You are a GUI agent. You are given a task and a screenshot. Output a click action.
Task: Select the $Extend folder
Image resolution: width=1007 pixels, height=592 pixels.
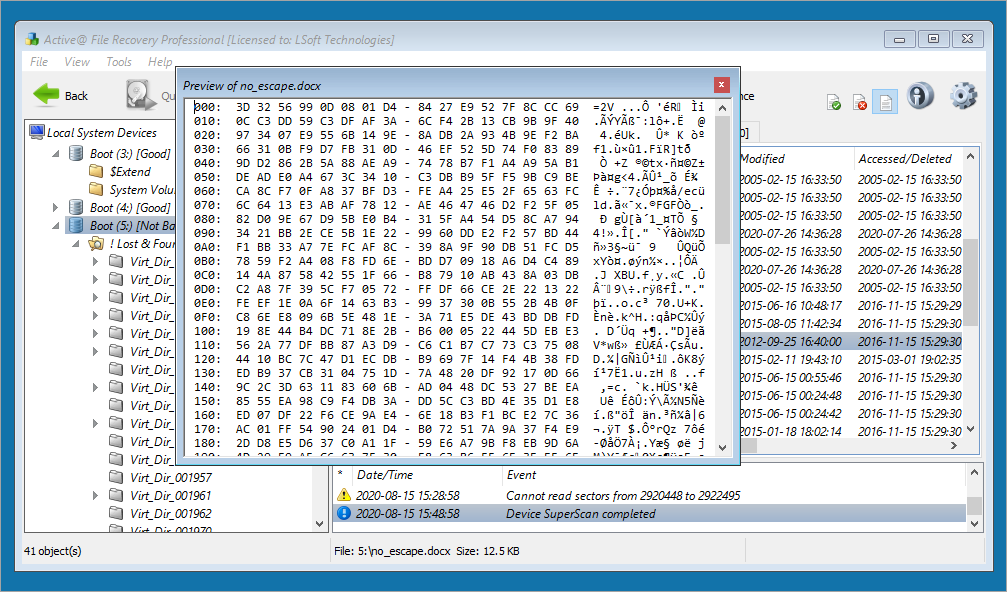[130, 171]
